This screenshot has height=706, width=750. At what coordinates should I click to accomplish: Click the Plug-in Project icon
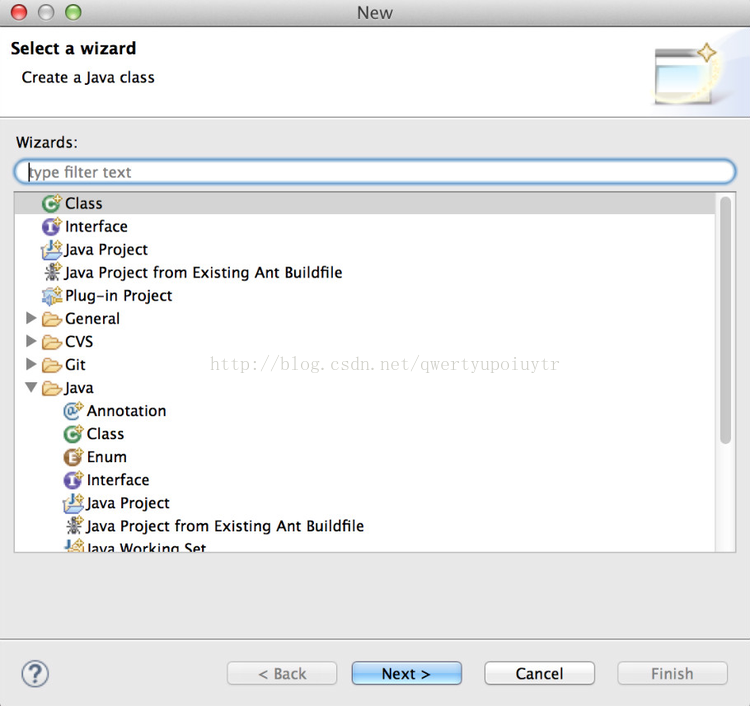point(52,296)
